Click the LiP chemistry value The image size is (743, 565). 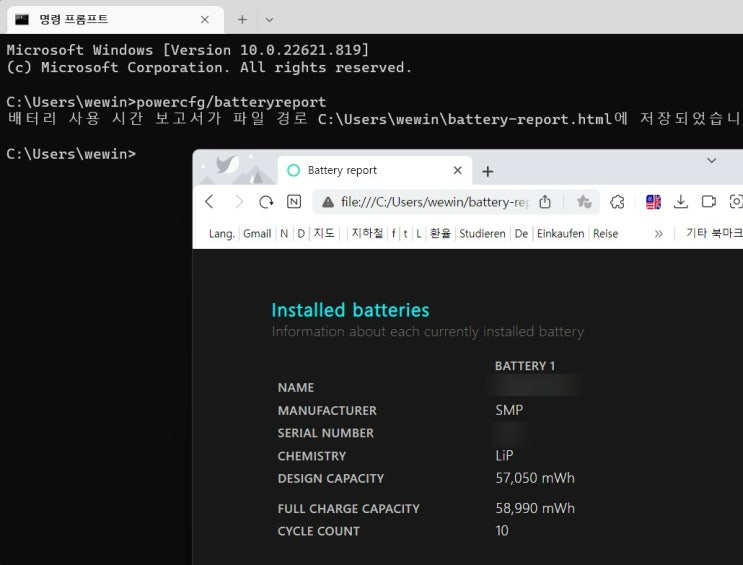(504, 456)
